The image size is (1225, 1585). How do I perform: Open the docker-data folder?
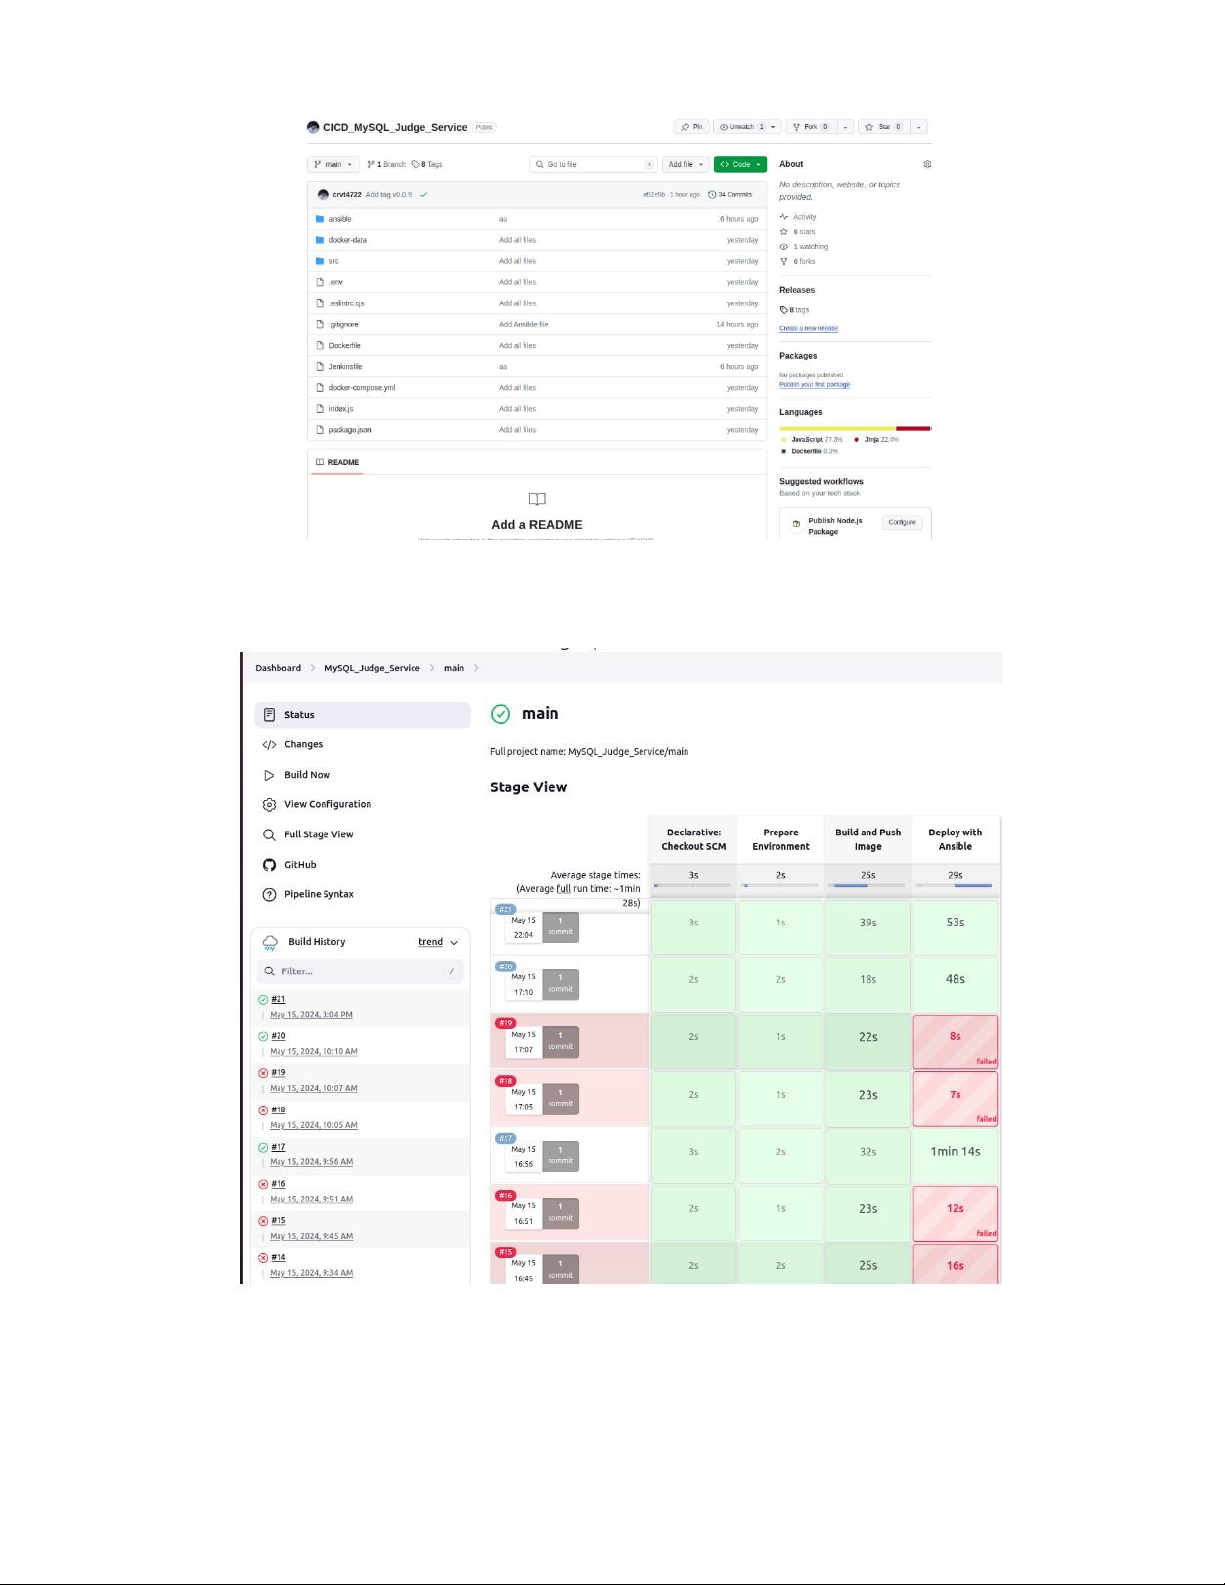pyautogui.click(x=347, y=240)
